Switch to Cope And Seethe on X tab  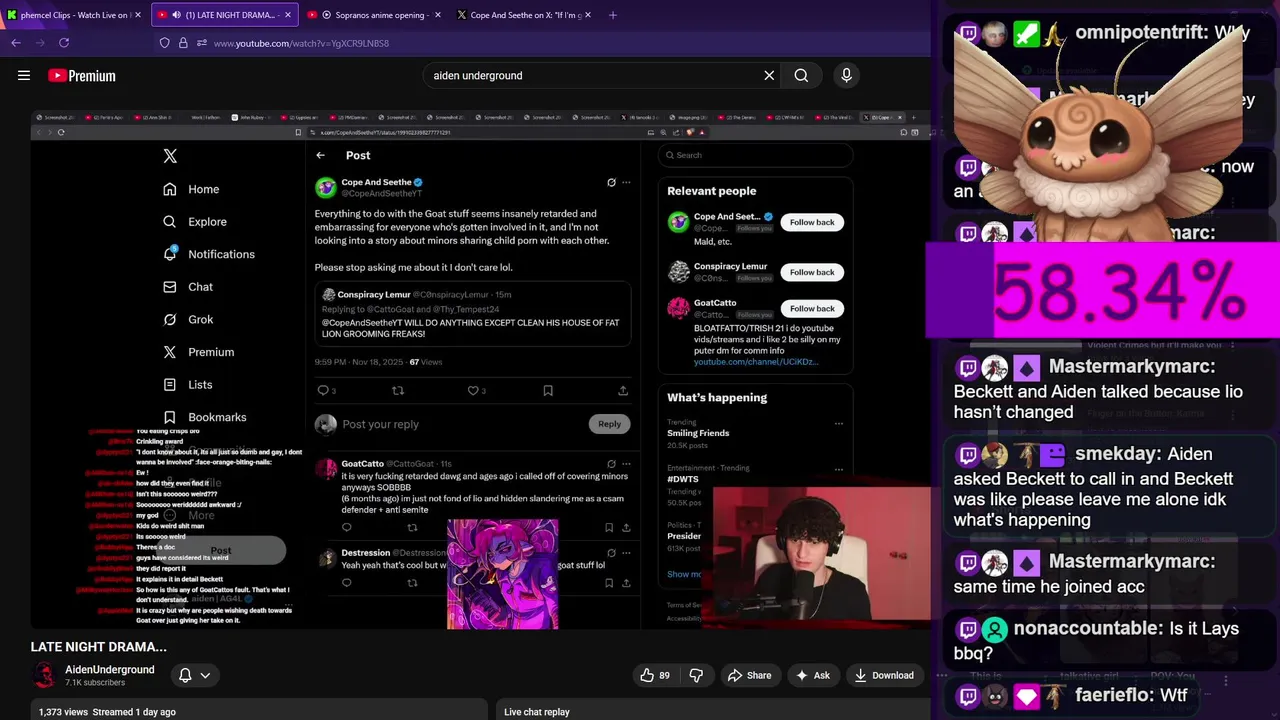coord(523,15)
